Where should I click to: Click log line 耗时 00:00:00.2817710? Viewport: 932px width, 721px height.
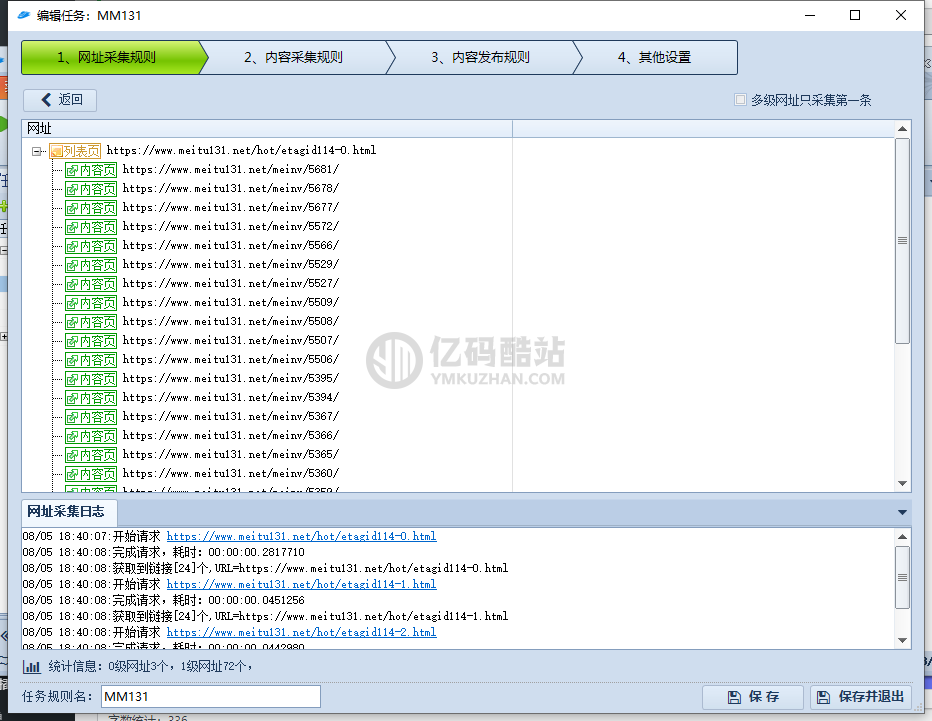pyautogui.click(x=163, y=552)
